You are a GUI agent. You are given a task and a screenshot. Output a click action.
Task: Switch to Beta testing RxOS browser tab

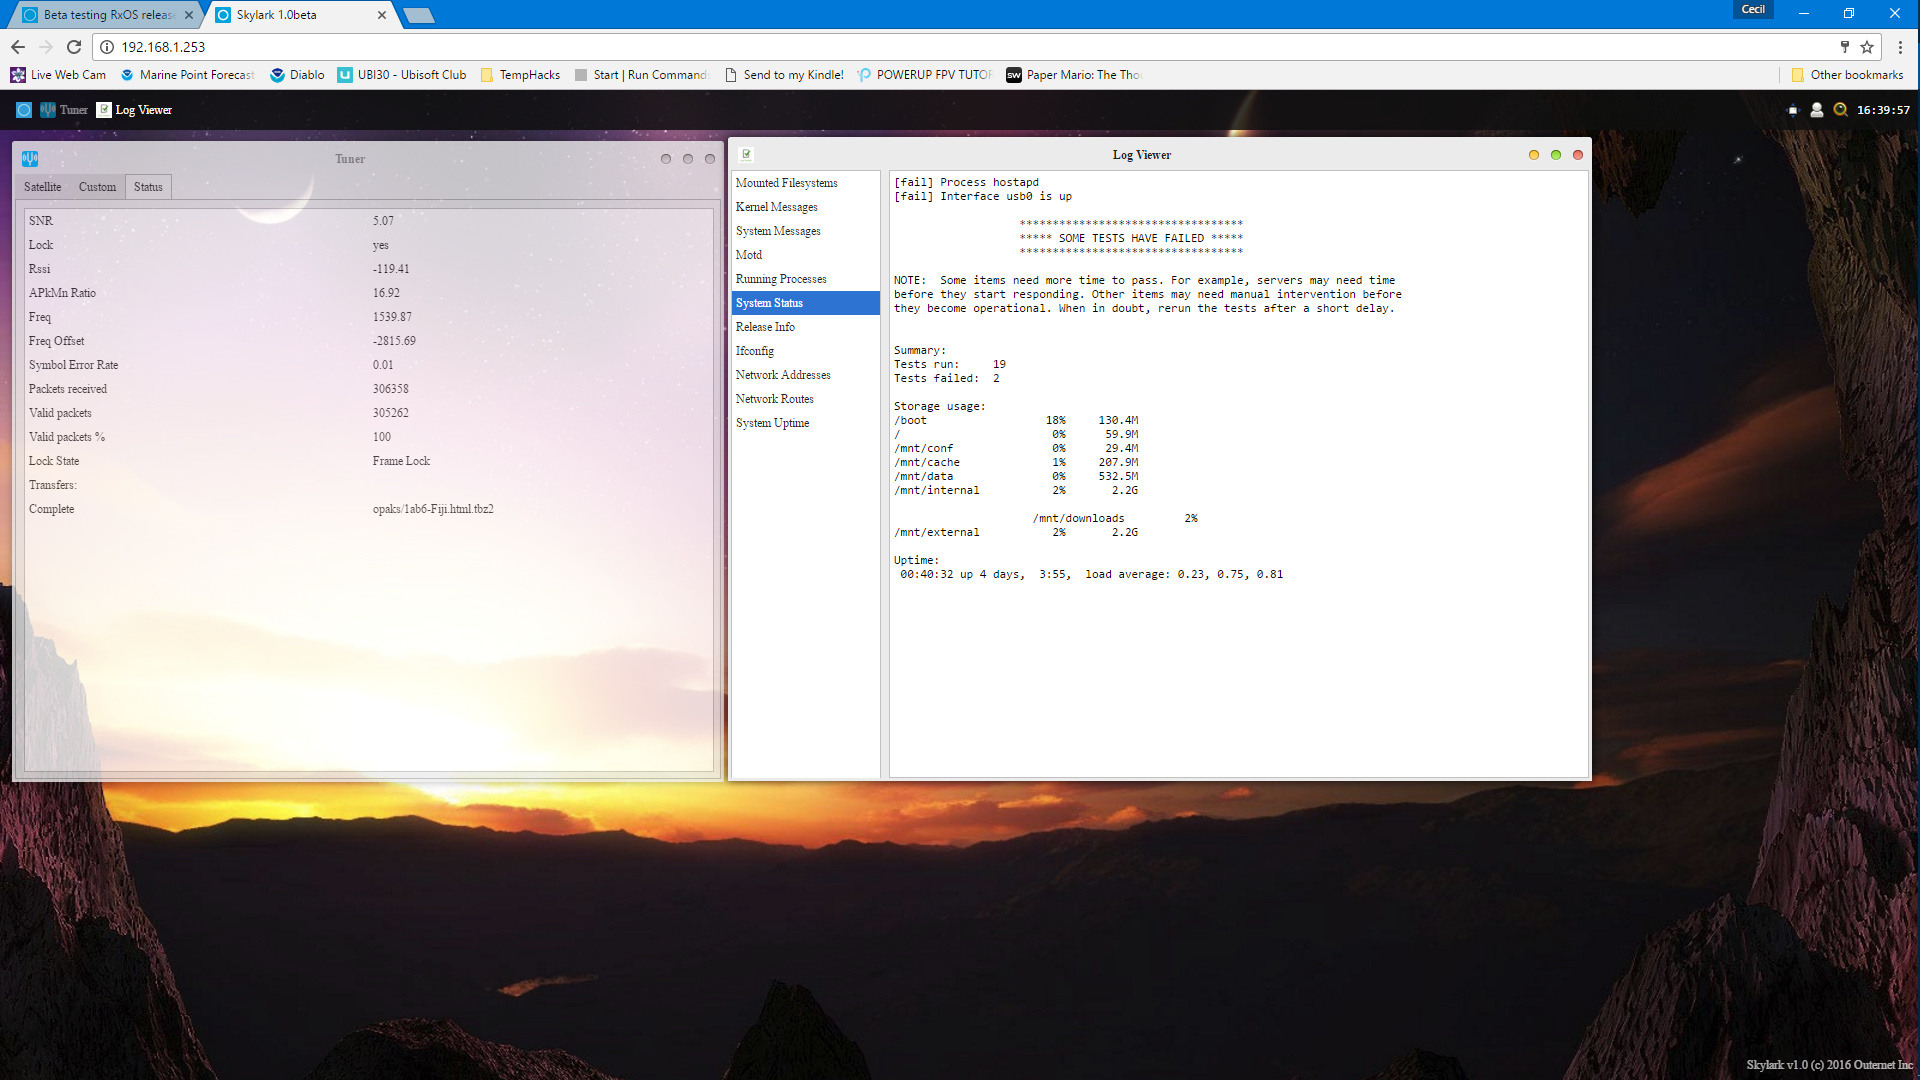[x=105, y=15]
